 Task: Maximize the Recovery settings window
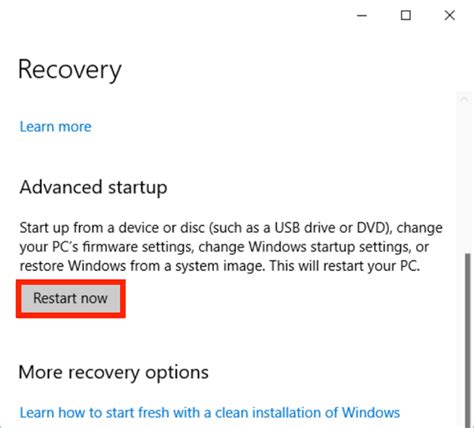(x=406, y=15)
